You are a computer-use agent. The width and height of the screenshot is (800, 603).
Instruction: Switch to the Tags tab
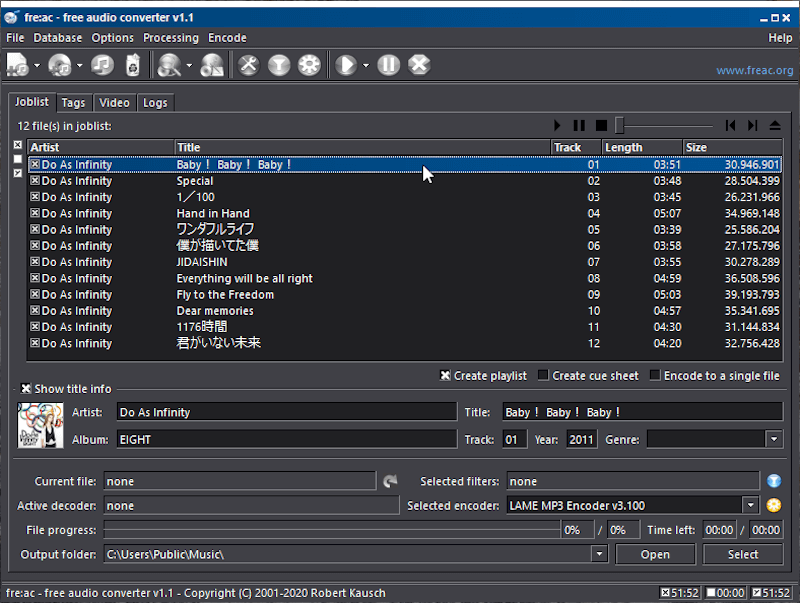point(74,102)
